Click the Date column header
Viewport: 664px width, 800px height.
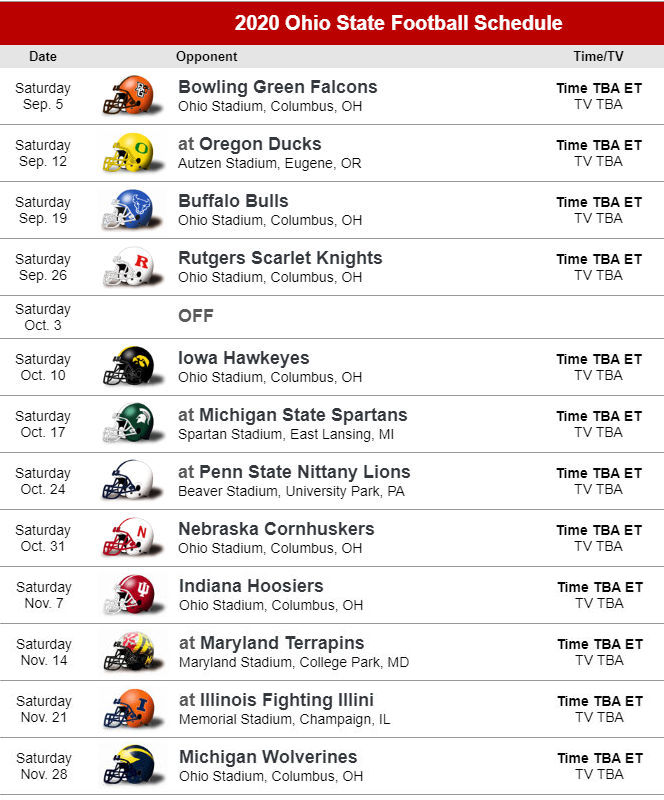click(x=43, y=57)
